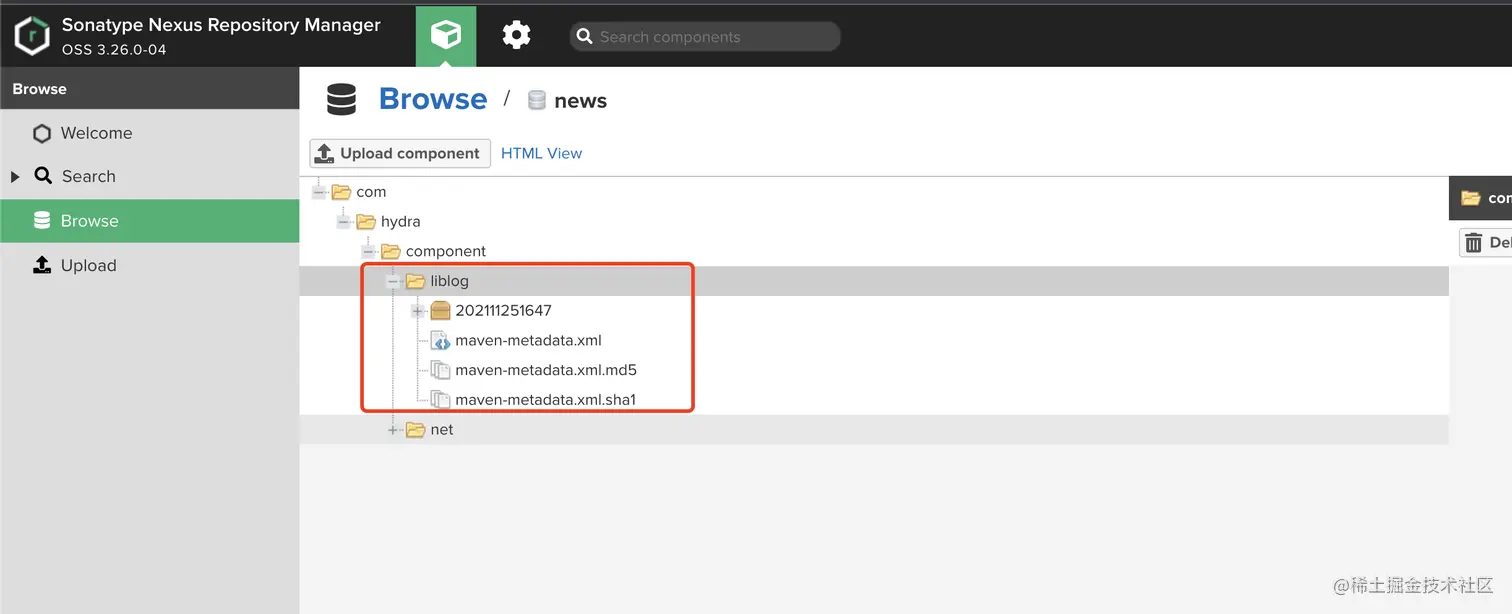Select the hydra folder row
The image size is (1512, 614).
coord(874,221)
